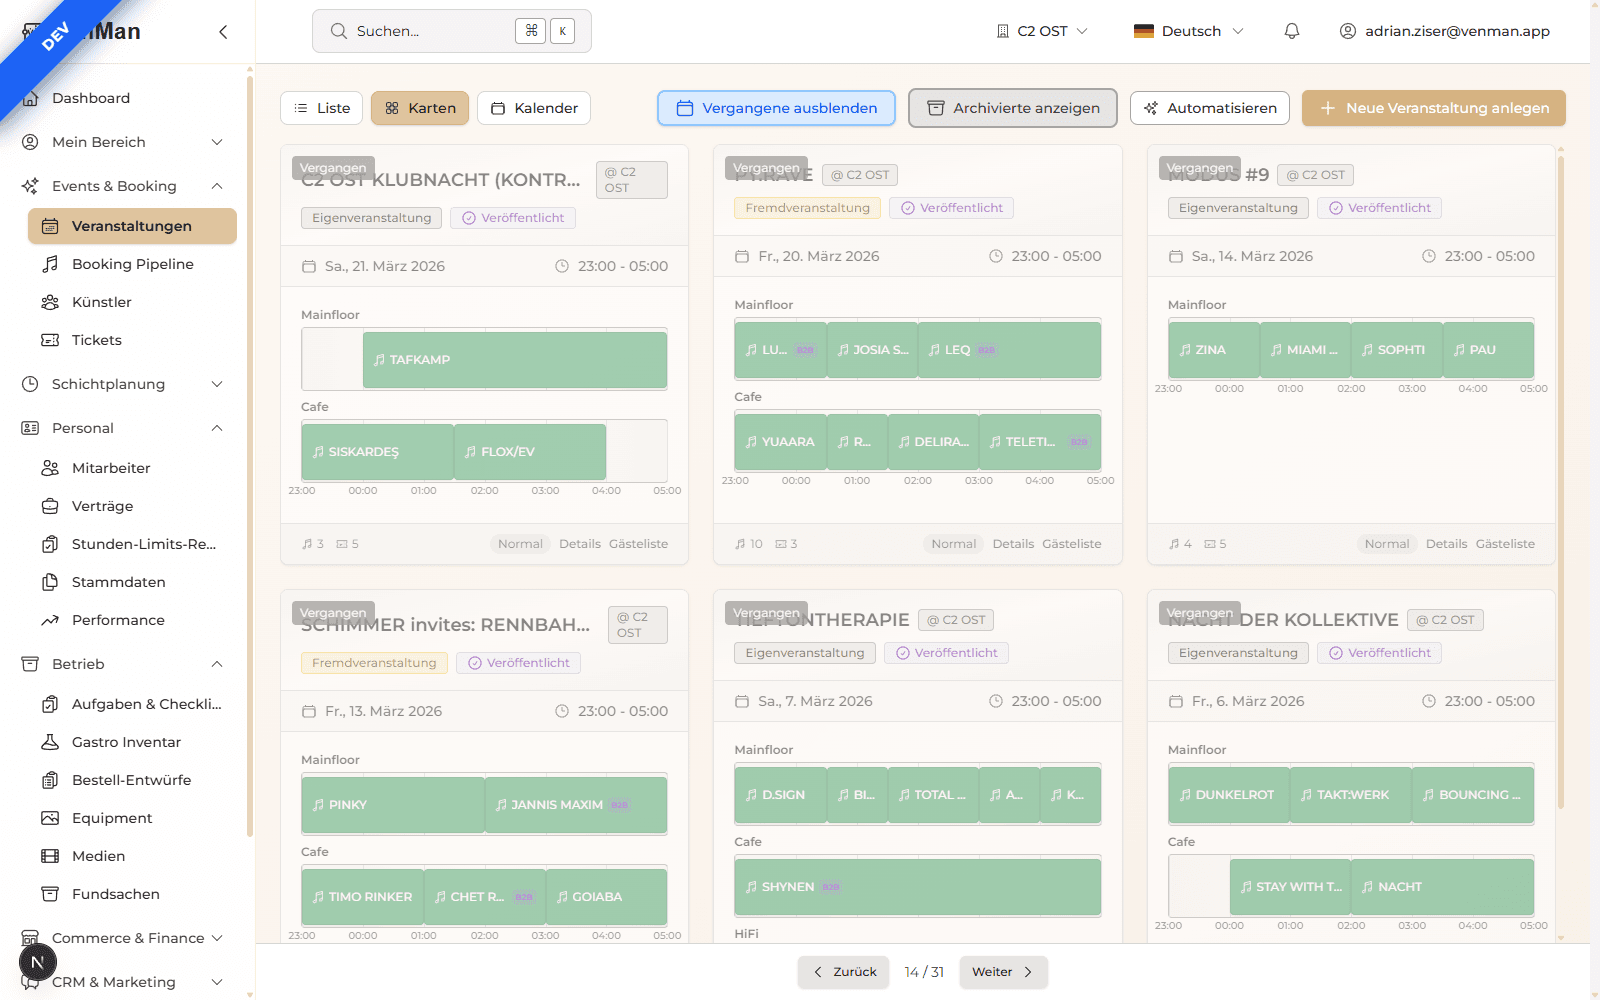Click the Fundsachen archive box icon

click(50, 894)
